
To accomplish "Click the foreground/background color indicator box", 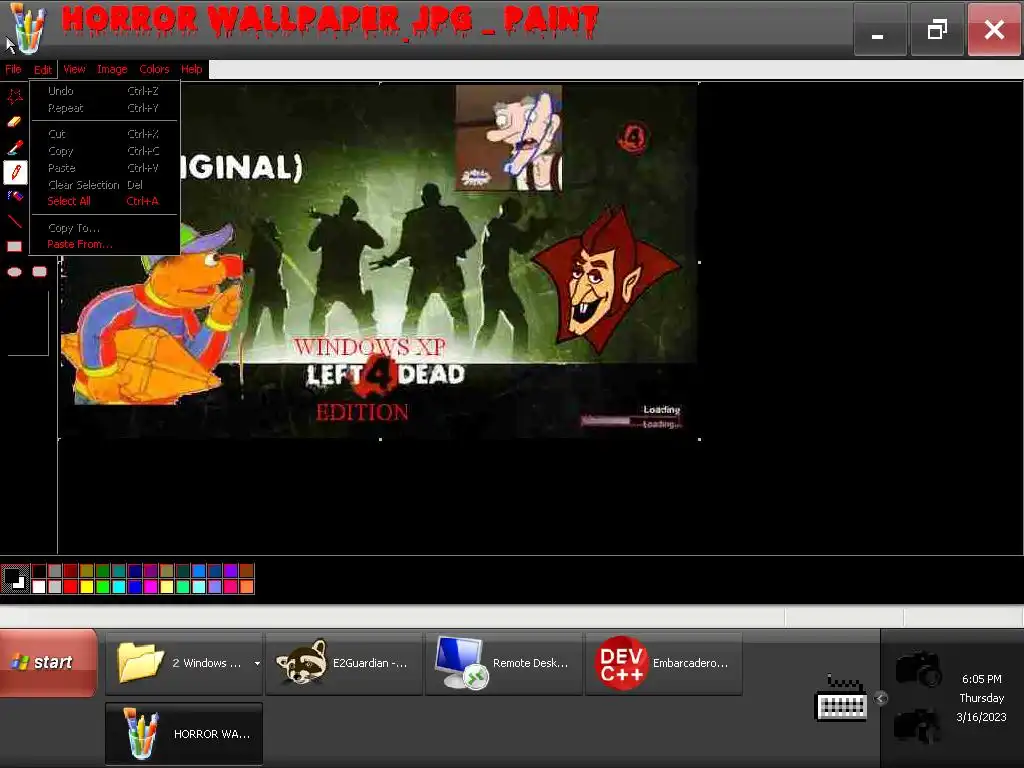I will pyautogui.click(x=15, y=579).
